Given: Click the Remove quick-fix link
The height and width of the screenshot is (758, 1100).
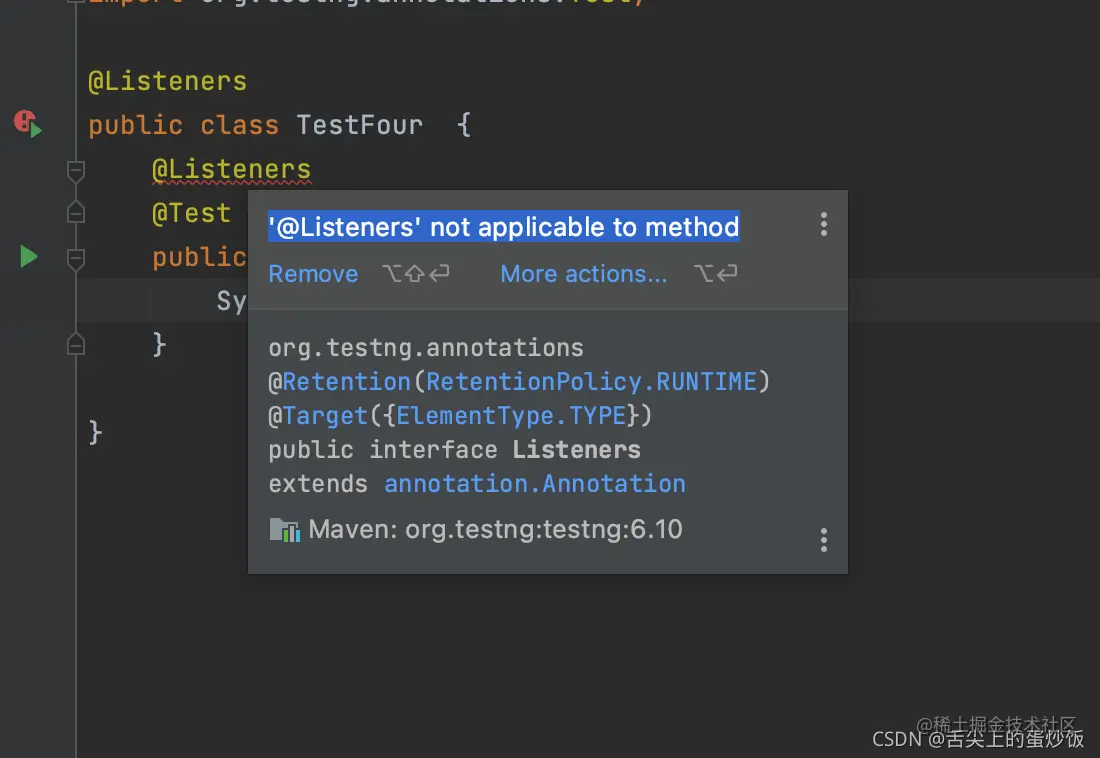Looking at the screenshot, I should [313, 274].
